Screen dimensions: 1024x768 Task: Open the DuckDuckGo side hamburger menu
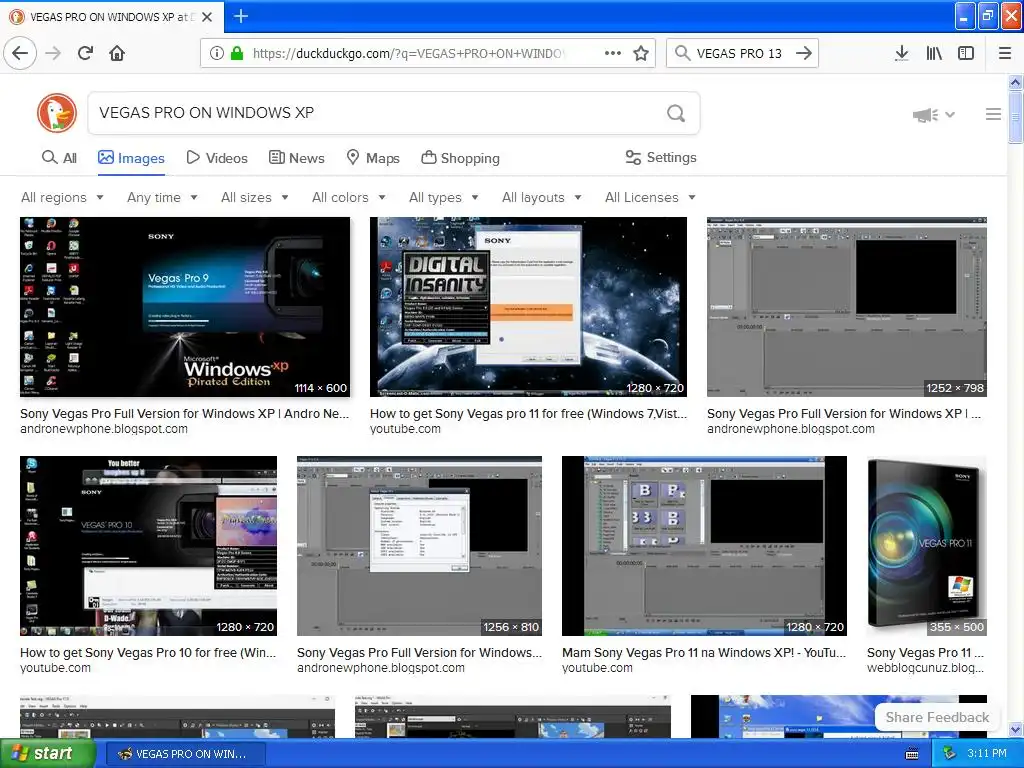click(x=993, y=114)
